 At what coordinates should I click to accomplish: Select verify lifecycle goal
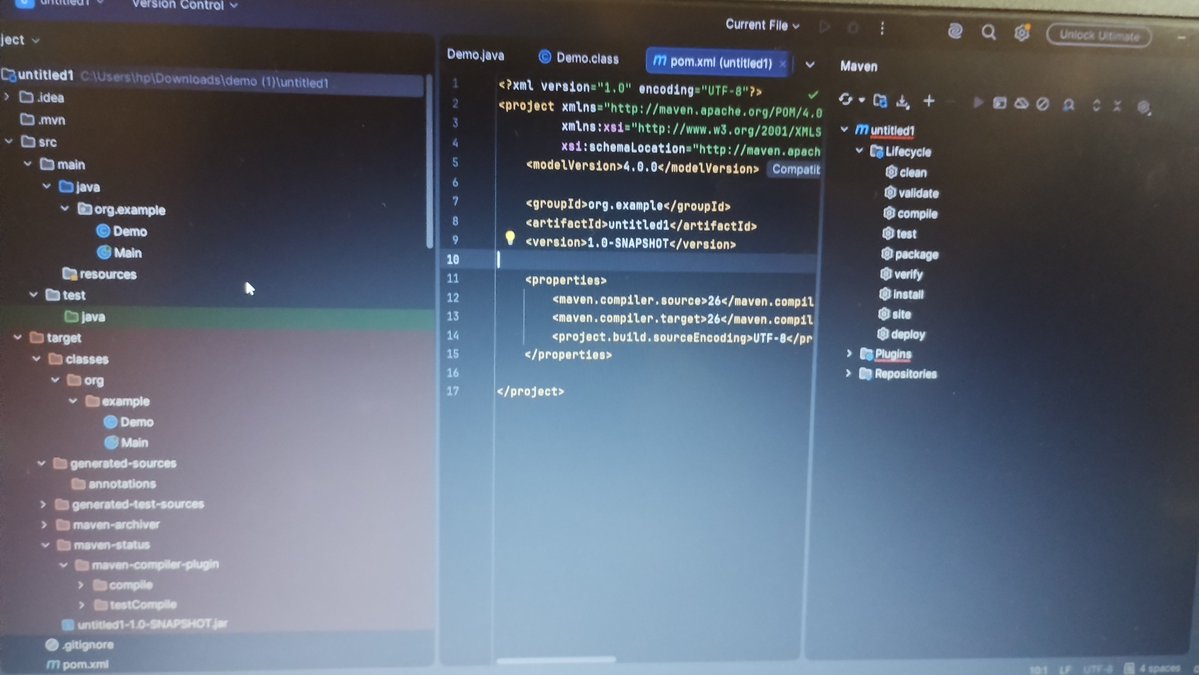pyautogui.click(x=902, y=274)
